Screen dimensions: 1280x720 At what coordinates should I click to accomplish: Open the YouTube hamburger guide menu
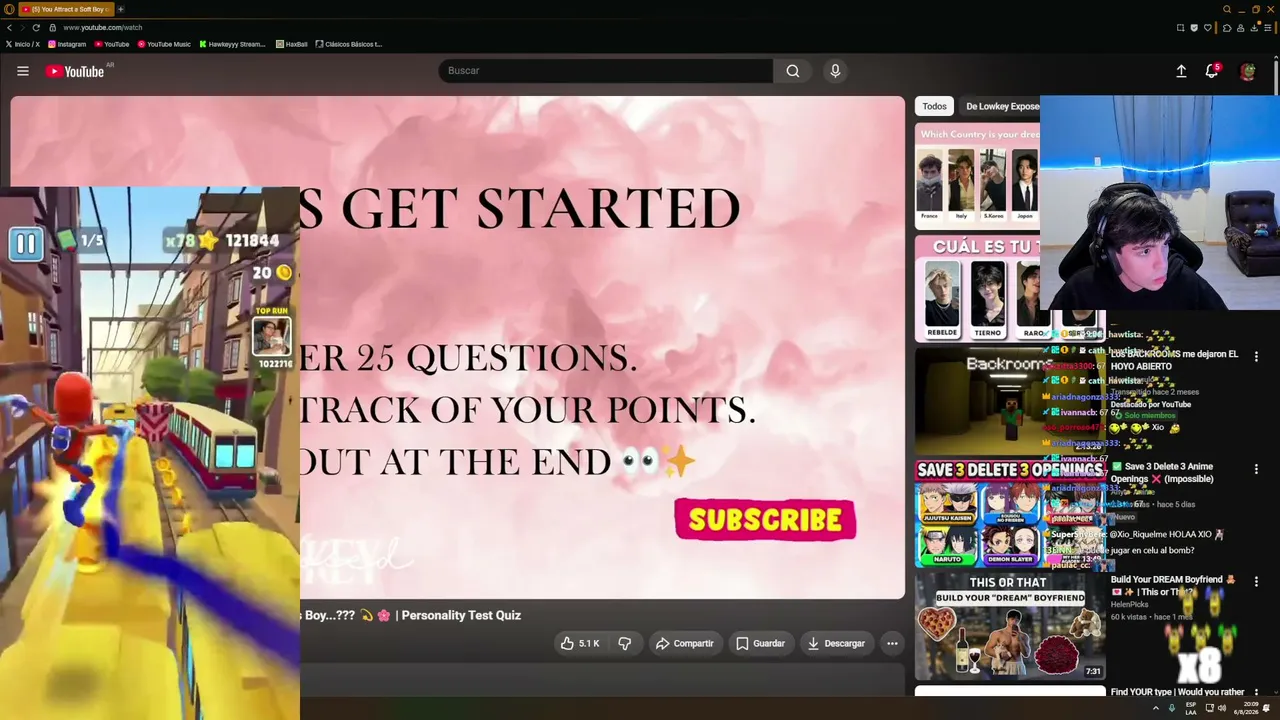pos(23,71)
